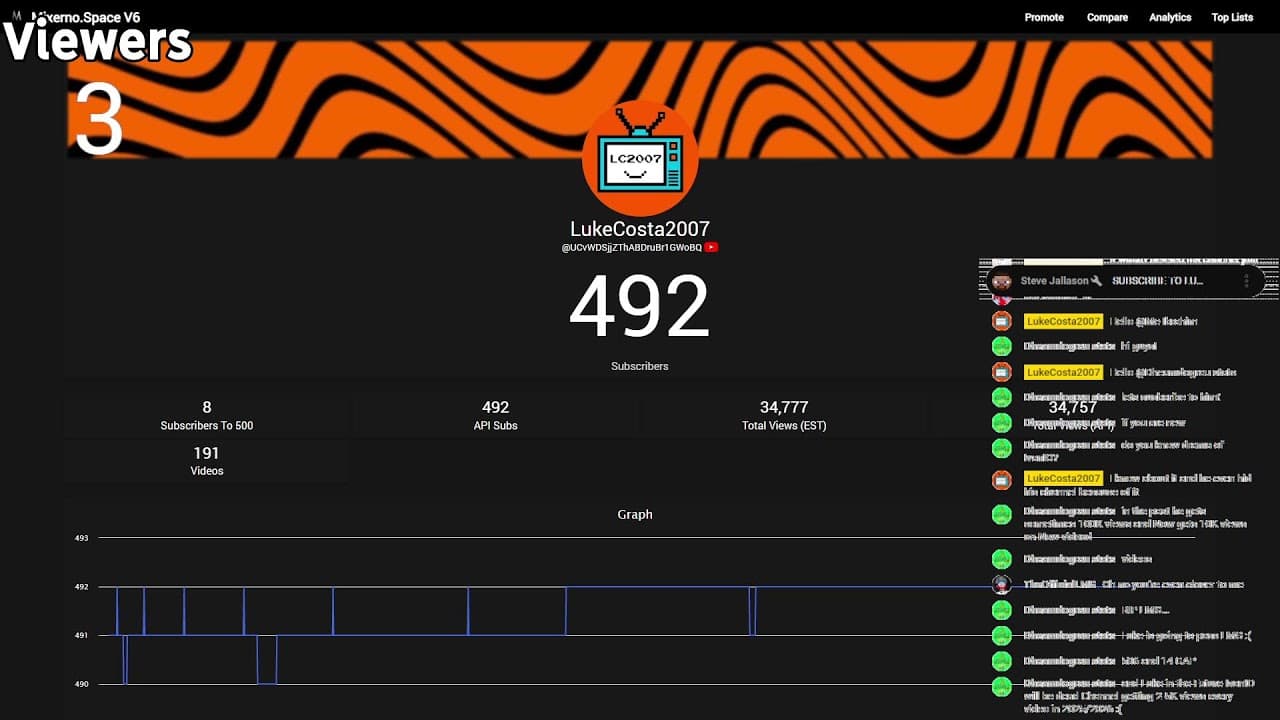Click the '492 API Subs' stat box
This screenshot has width=1280, height=720.
(x=495, y=415)
